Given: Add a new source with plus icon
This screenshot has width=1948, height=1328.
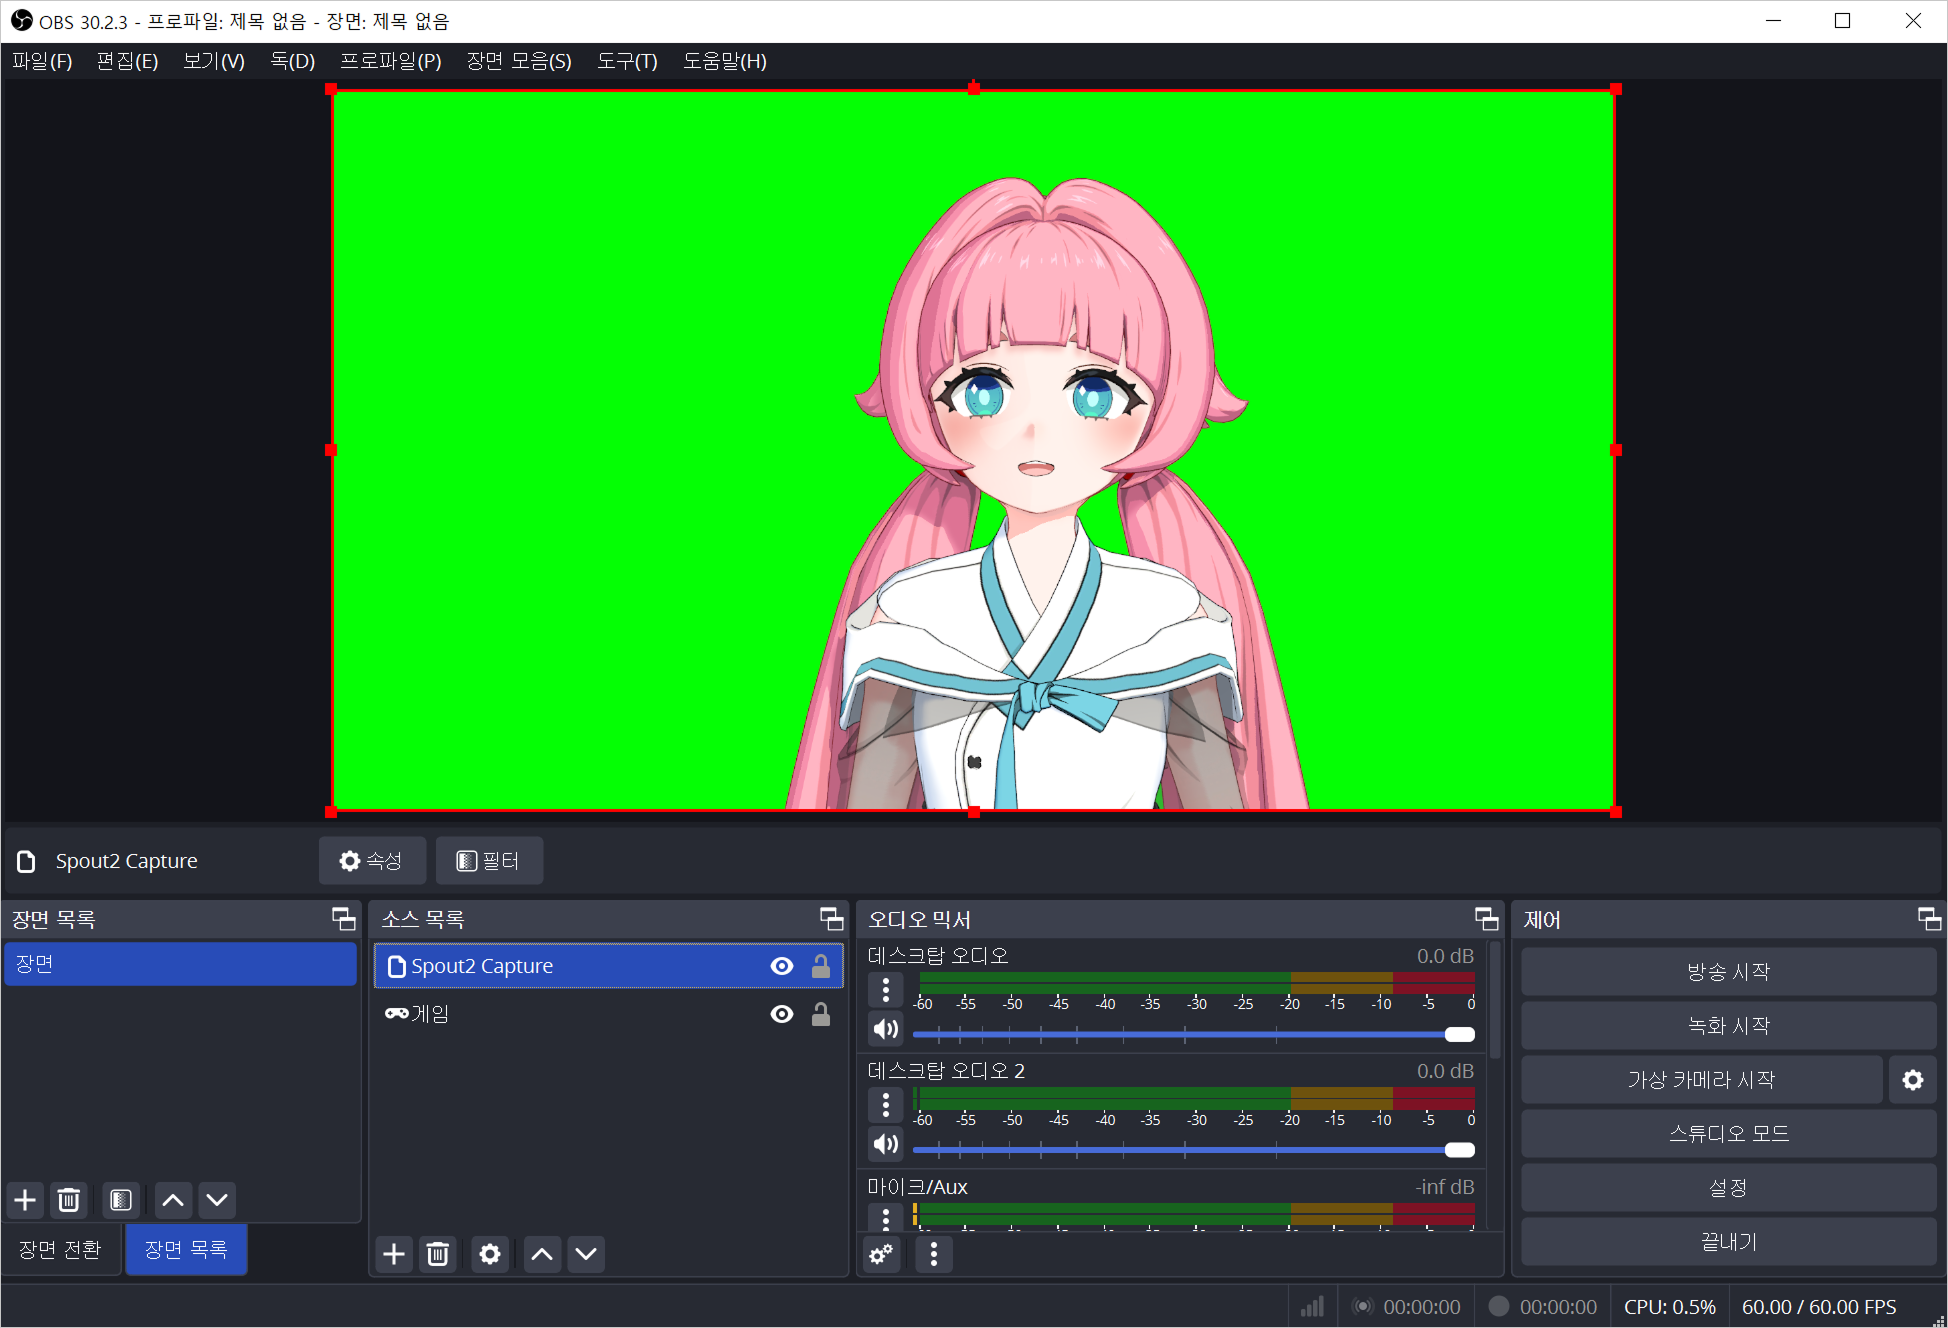Looking at the screenshot, I should (394, 1253).
